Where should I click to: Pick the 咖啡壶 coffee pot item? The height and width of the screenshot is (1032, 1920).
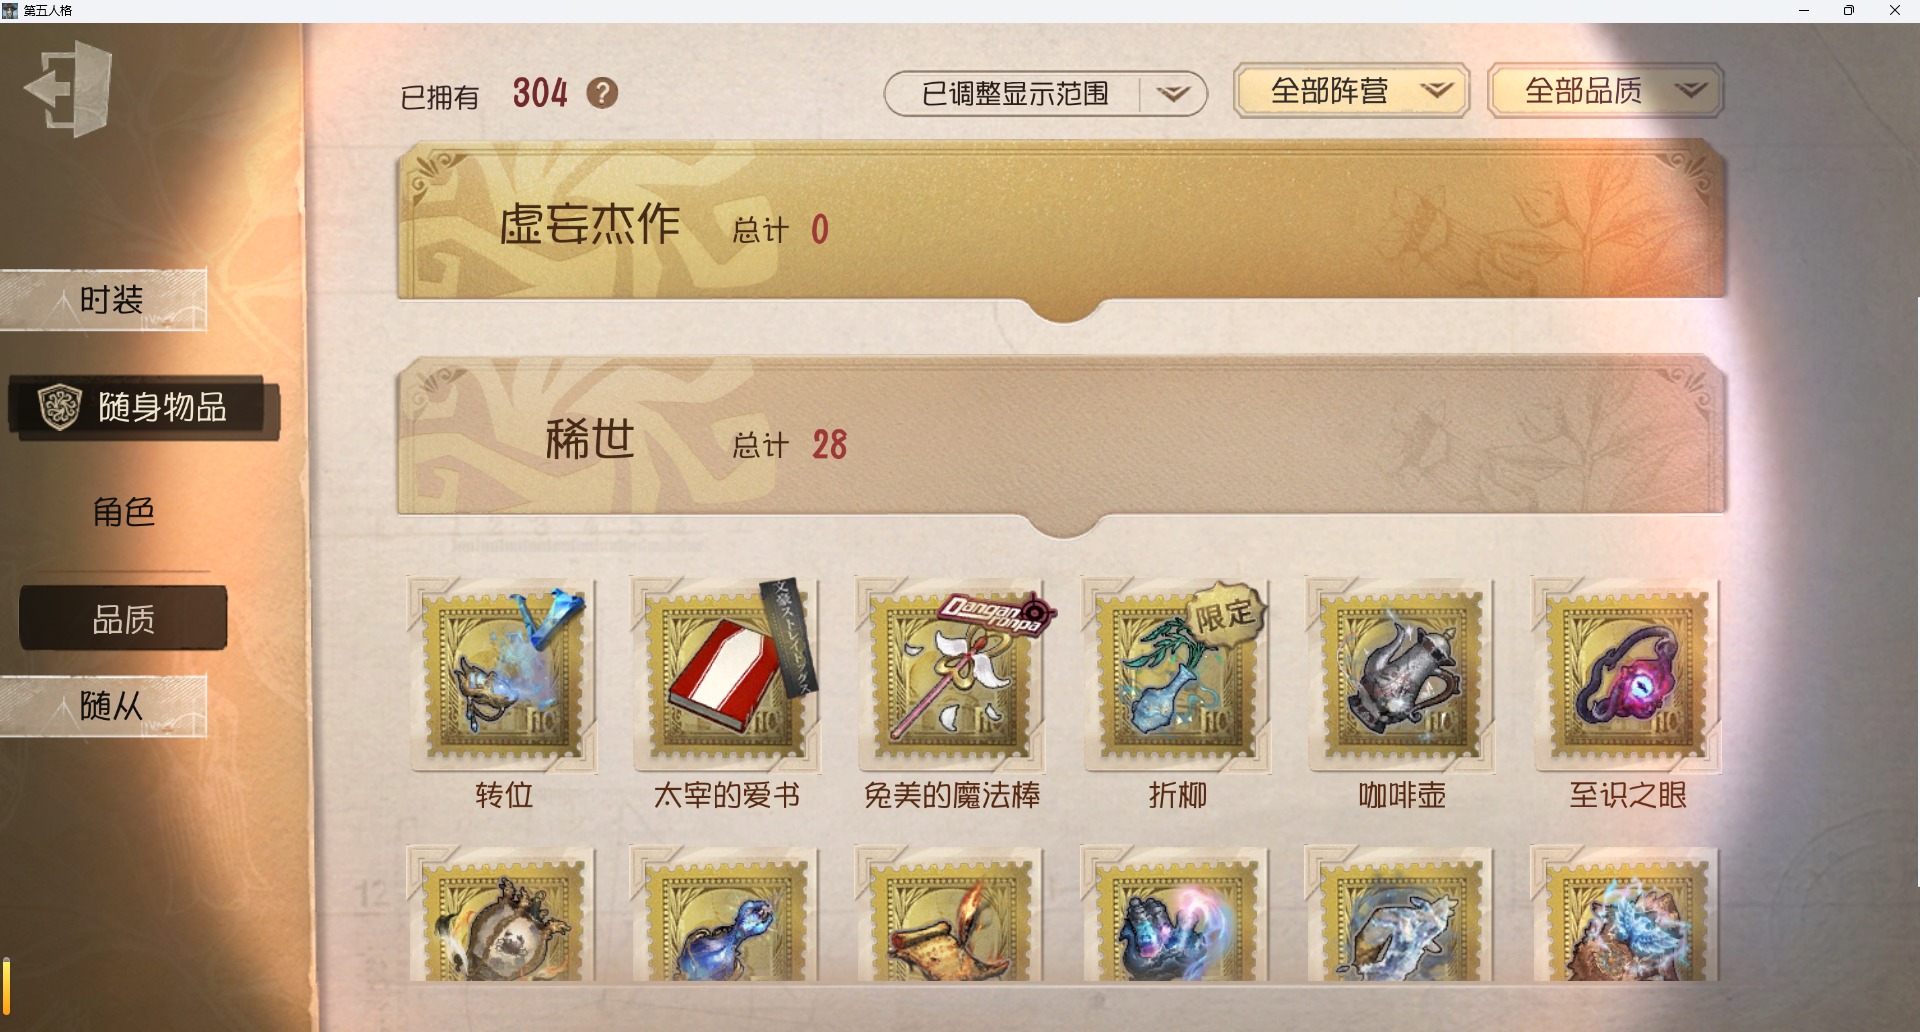click(x=1401, y=675)
